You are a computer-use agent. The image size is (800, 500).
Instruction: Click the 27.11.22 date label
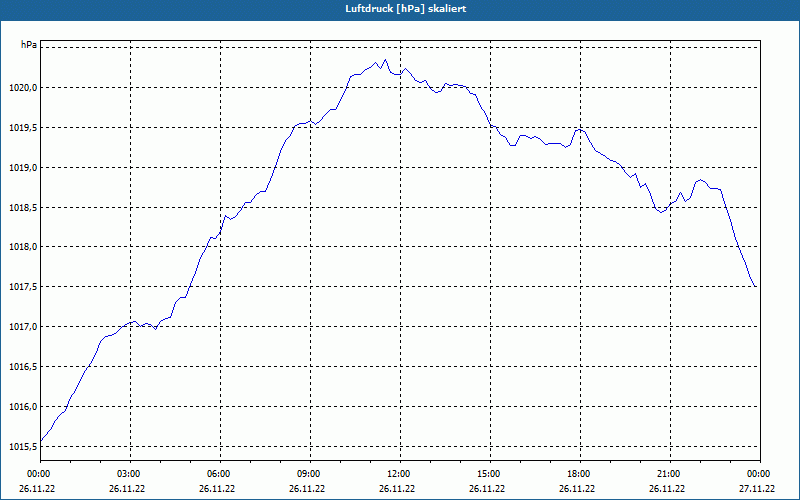coord(757,488)
